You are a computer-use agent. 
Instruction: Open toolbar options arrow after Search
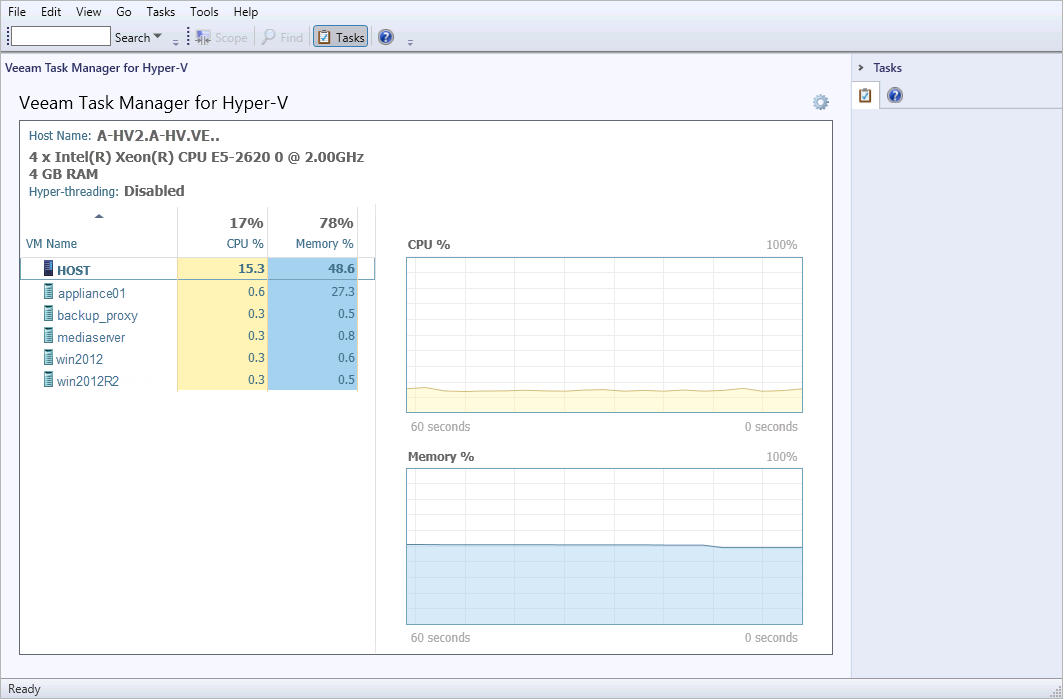point(176,42)
